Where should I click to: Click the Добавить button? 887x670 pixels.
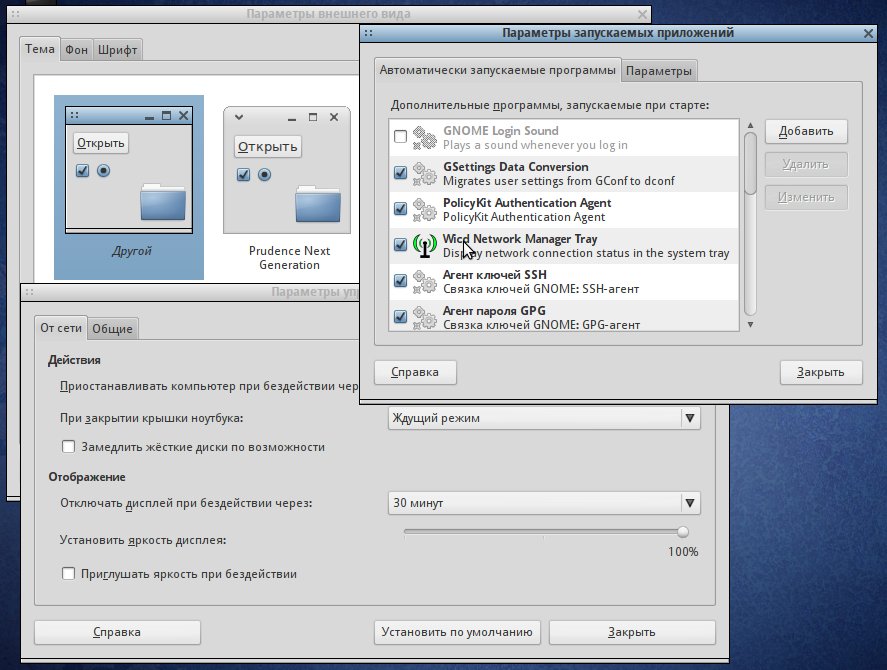[806, 131]
